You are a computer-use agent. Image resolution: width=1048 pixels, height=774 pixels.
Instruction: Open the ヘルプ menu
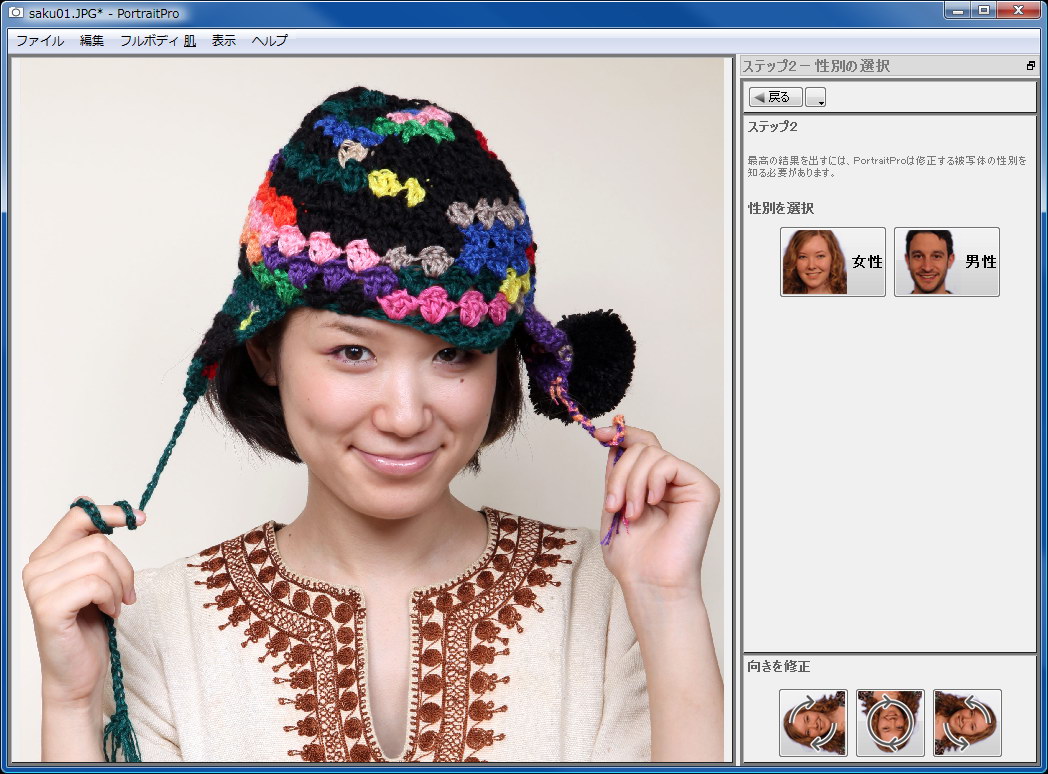click(x=269, y=41)
